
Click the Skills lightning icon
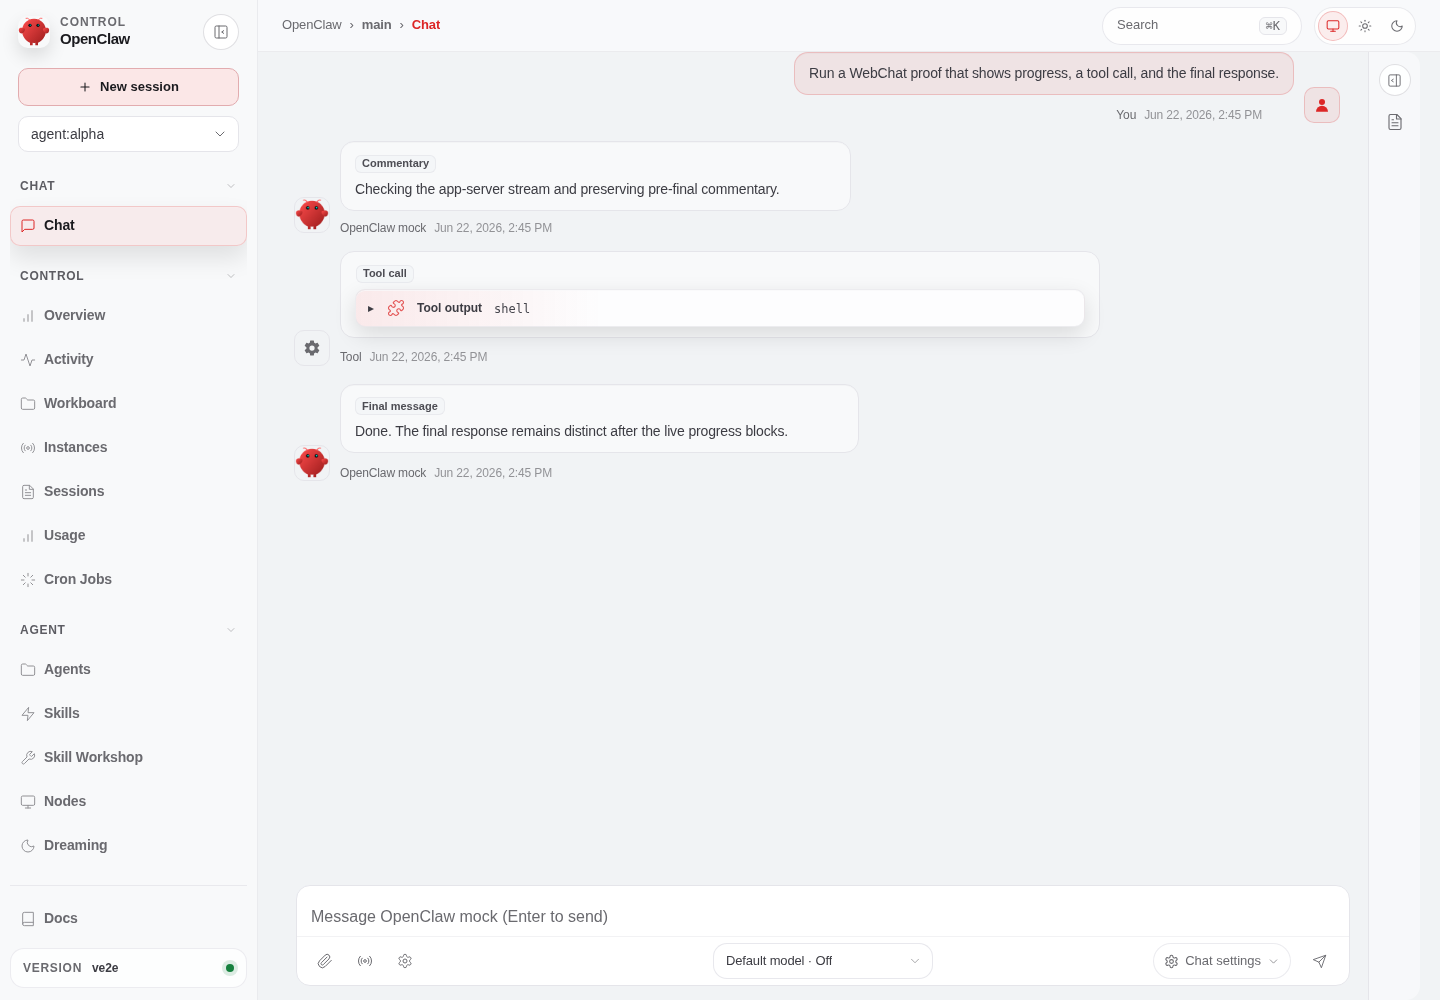pos(28,714)
